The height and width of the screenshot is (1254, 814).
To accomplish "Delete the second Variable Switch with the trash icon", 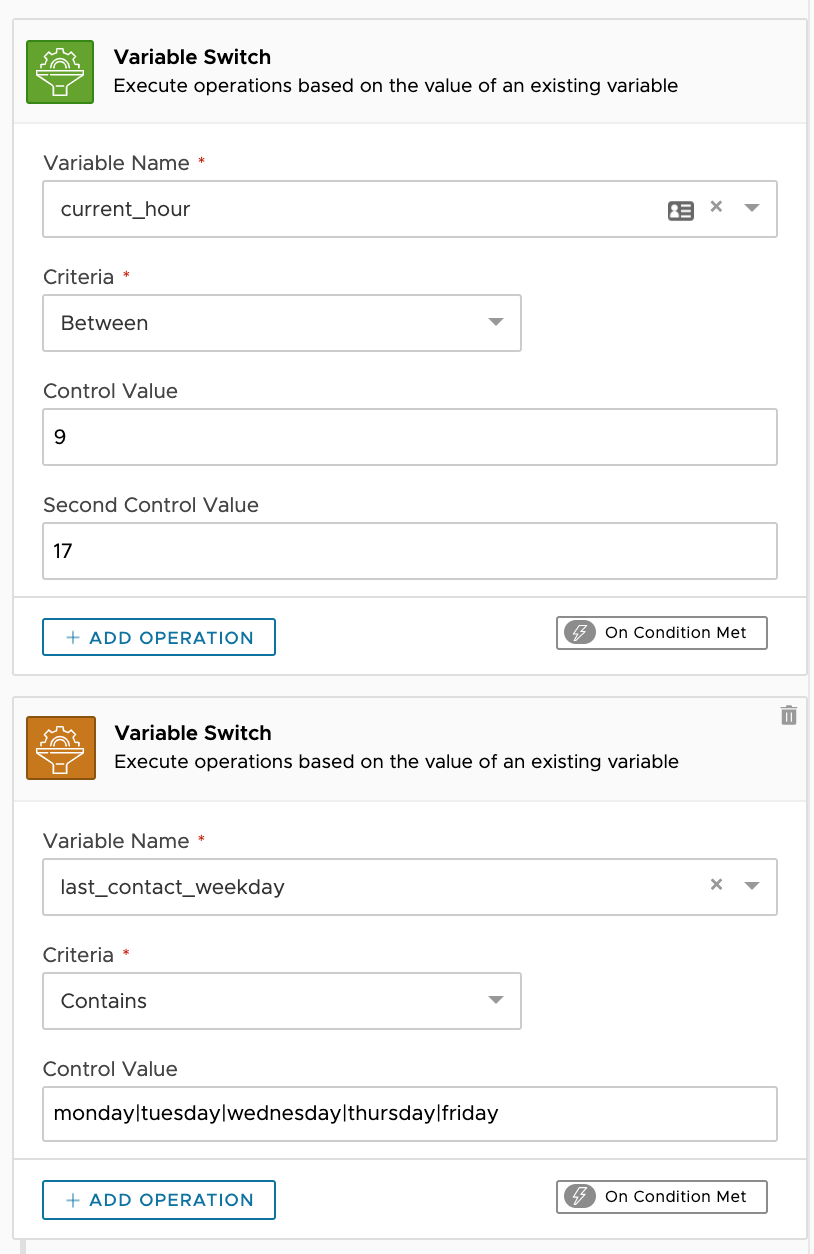I will [x=789, y=715].
